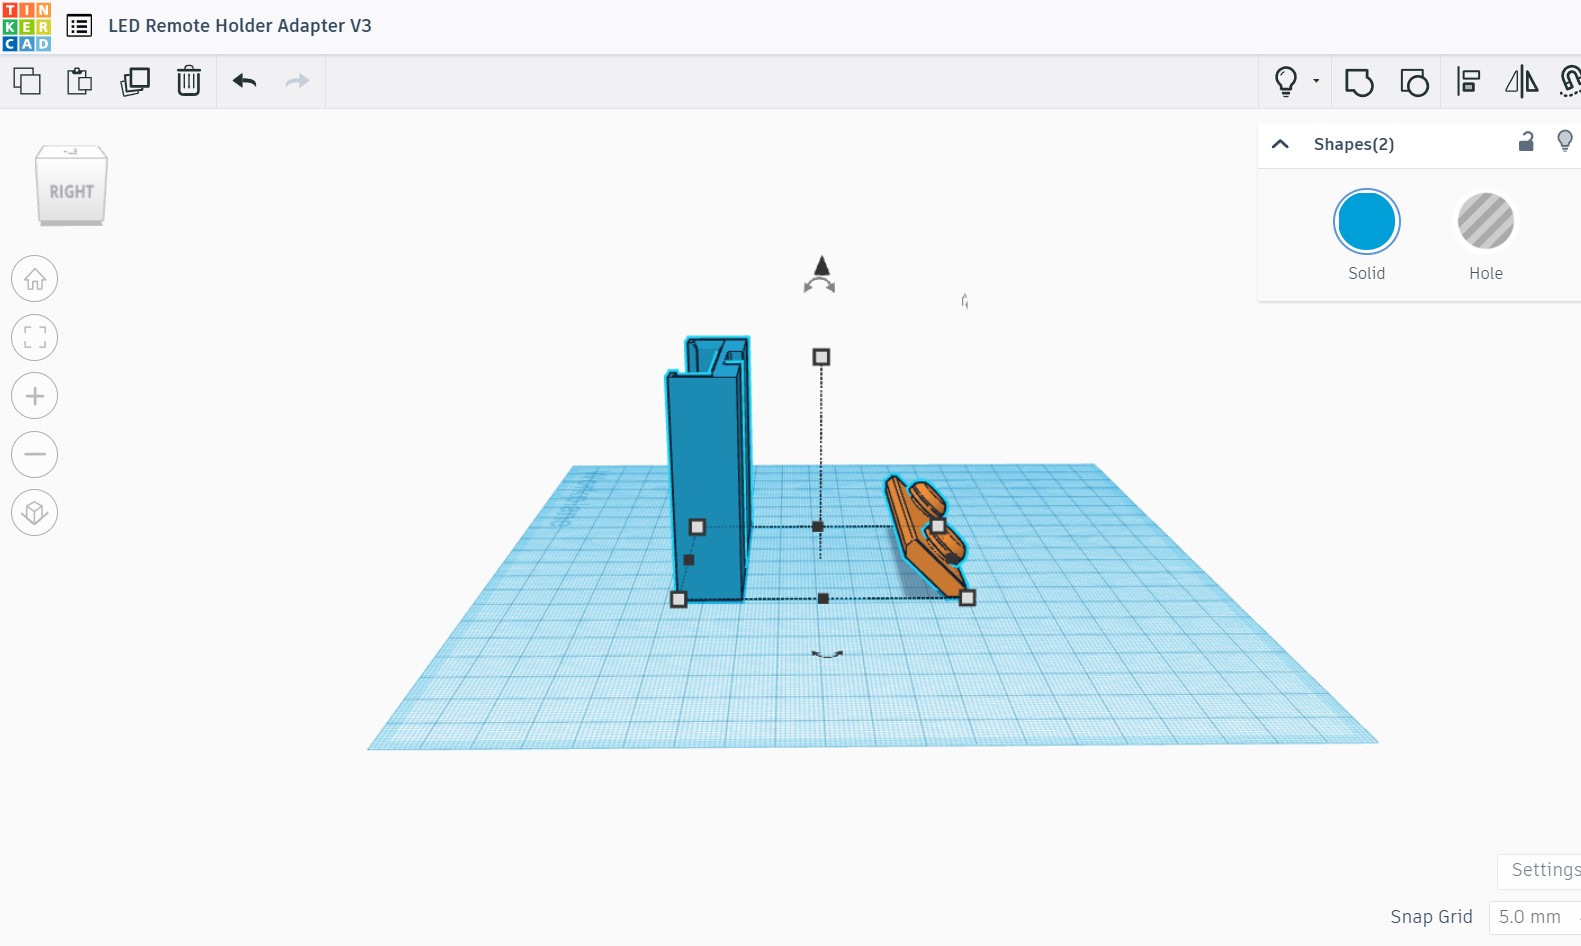This screenshot has height=946, width=1581.
Task: Select the blue holder shape
Action: coord(708,480)
